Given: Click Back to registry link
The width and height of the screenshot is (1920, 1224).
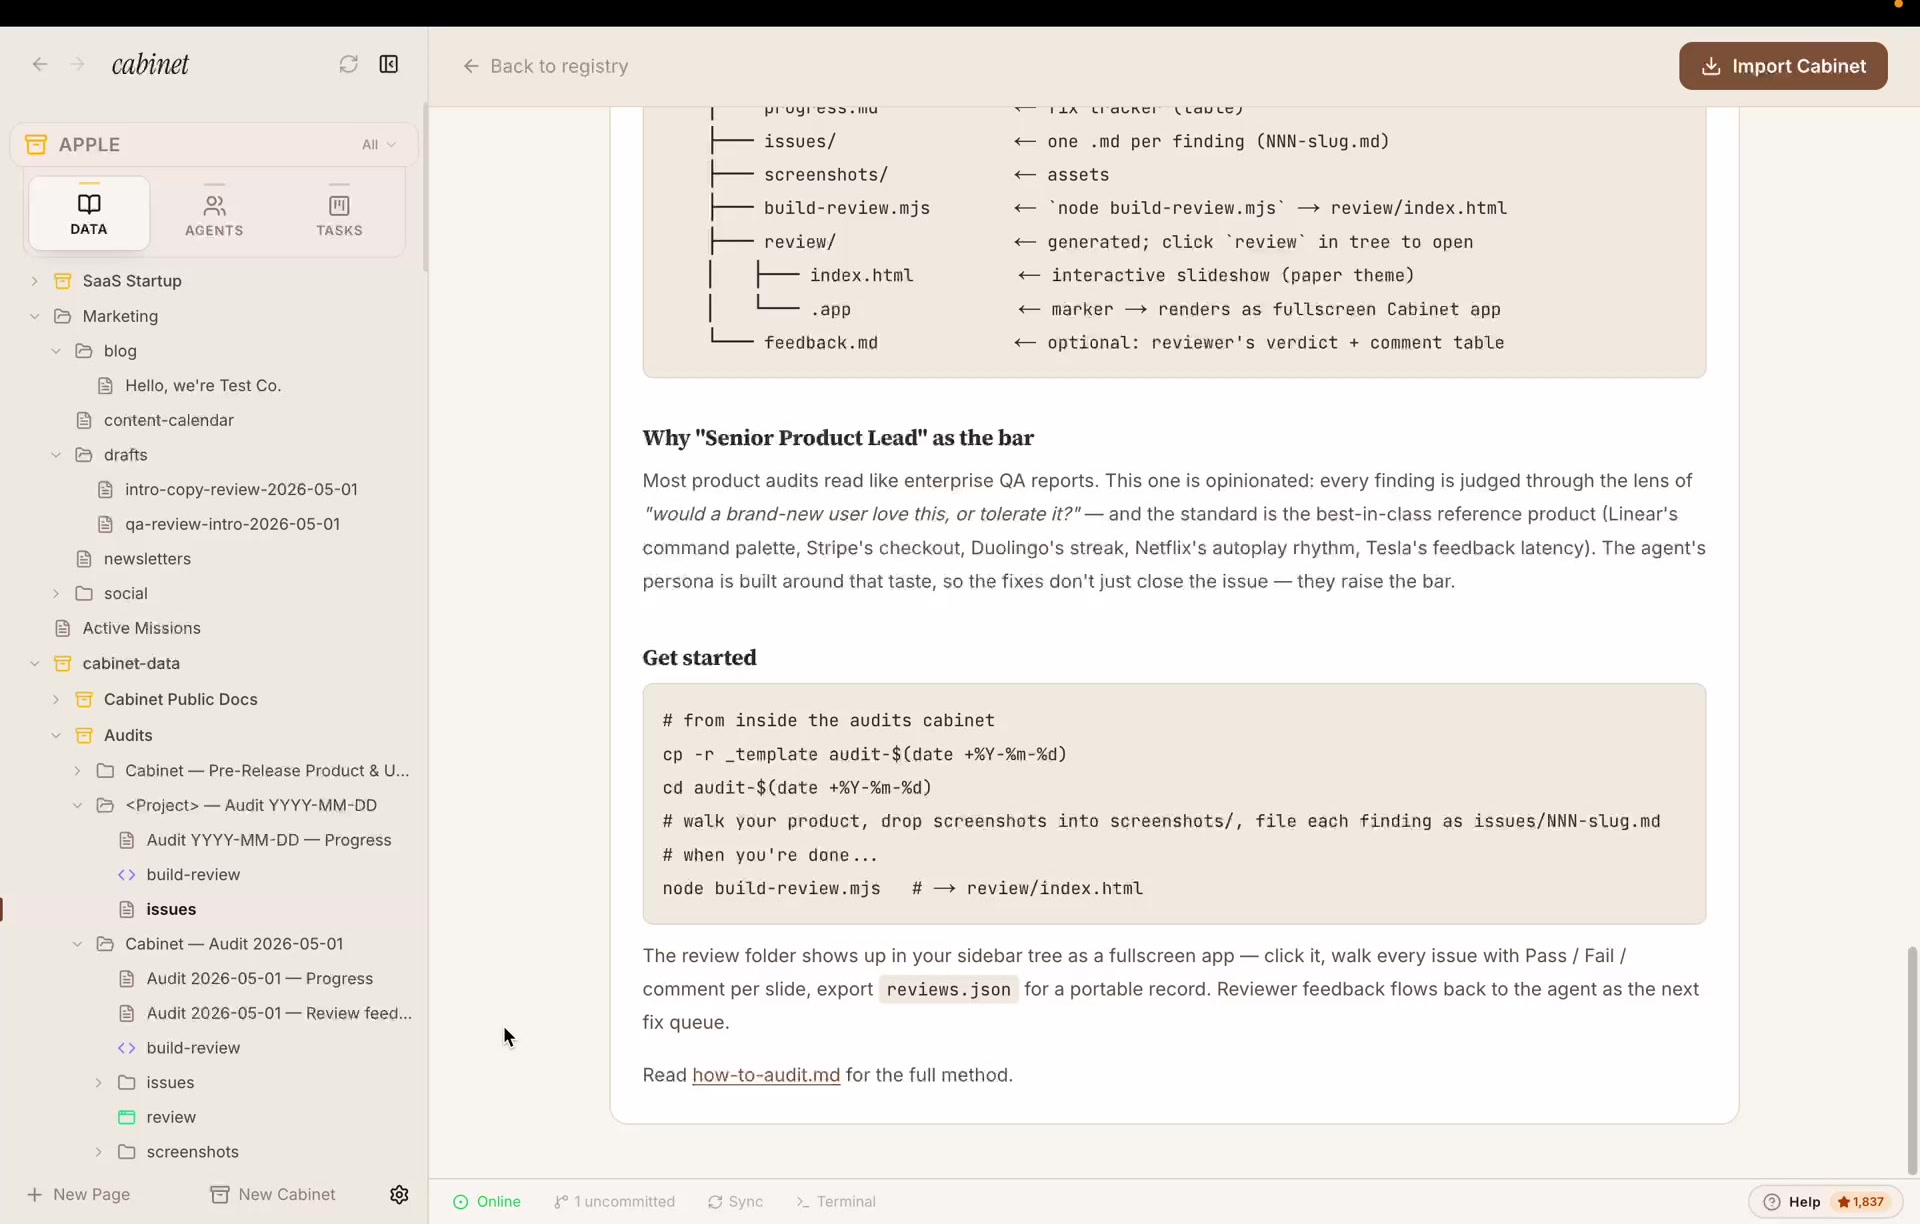Looking at the screenshot, I should [x=546, y=66].
